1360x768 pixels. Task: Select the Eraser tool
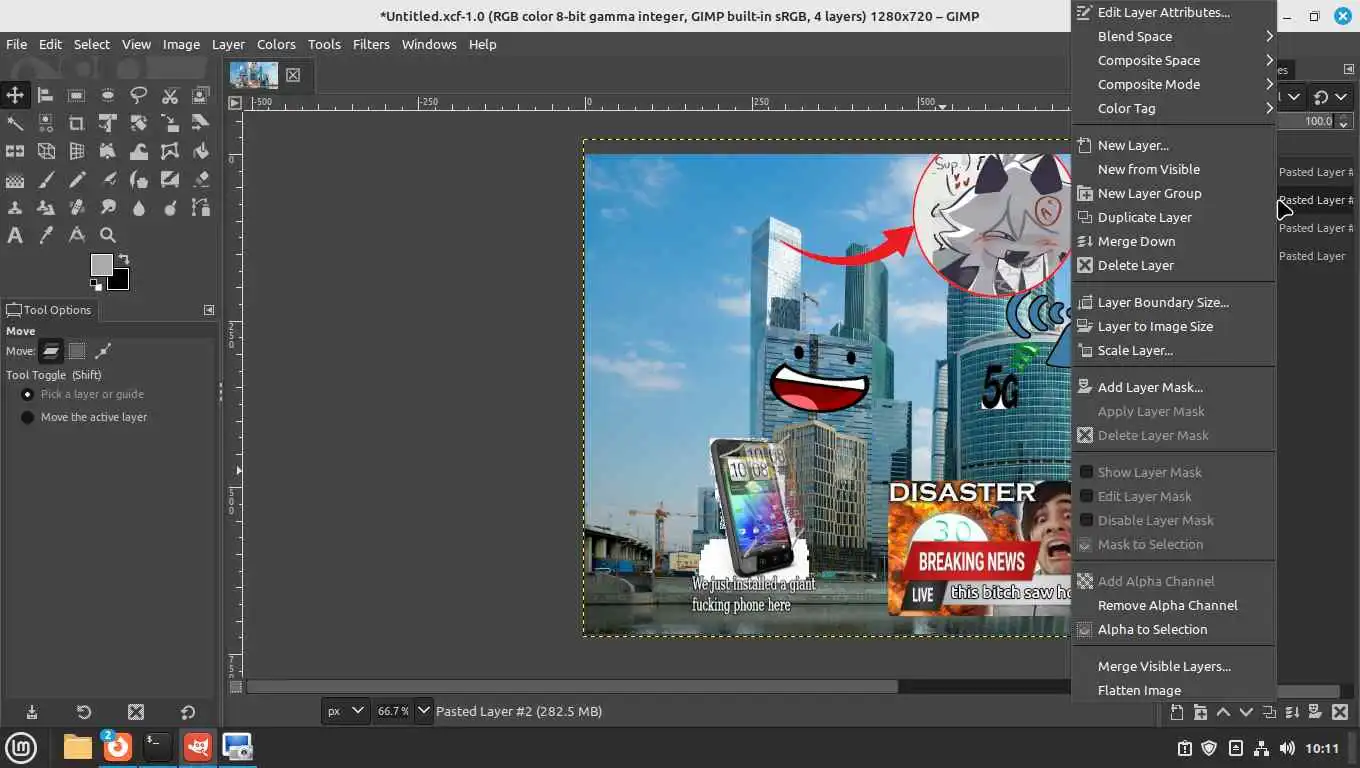201,180
